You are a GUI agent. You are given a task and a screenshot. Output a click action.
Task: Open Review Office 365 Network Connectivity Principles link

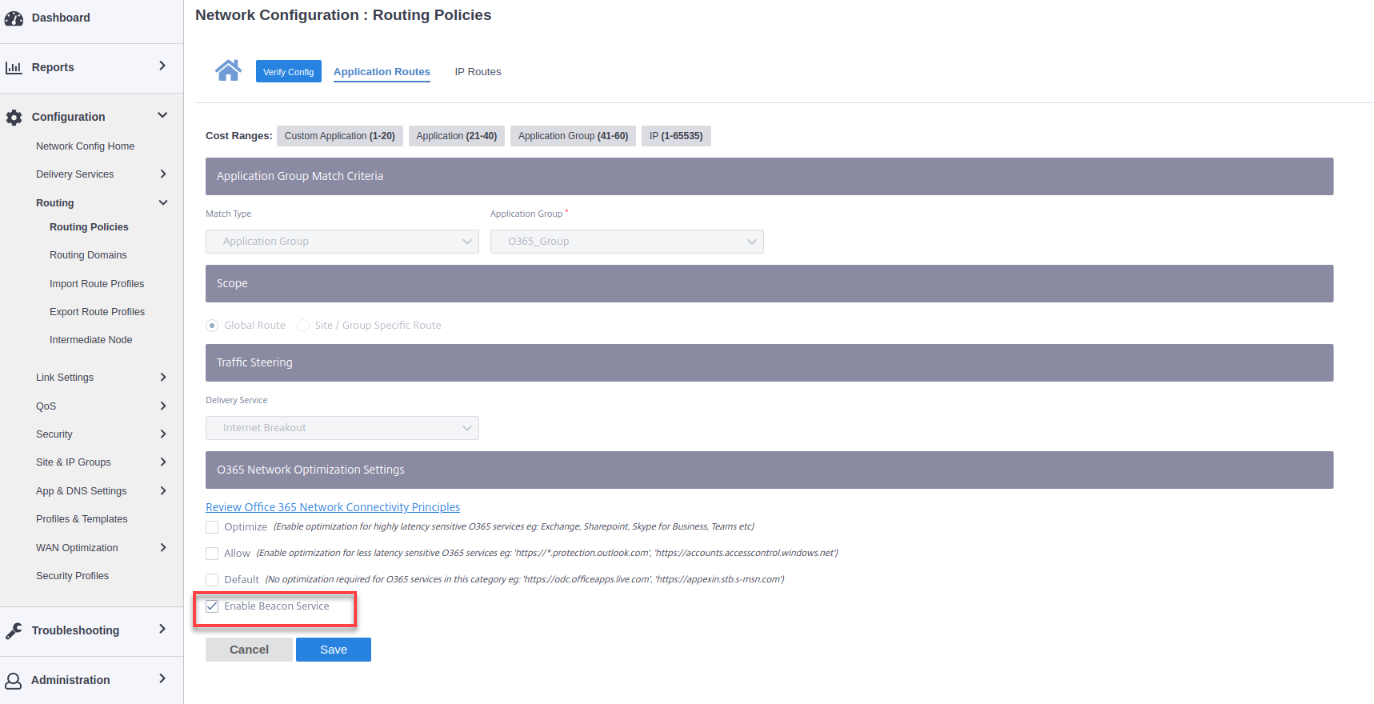(333, 507)
